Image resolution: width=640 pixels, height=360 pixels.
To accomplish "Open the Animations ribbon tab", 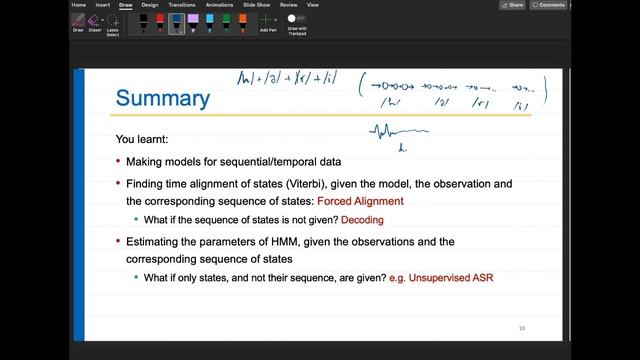I will [219, 5].
